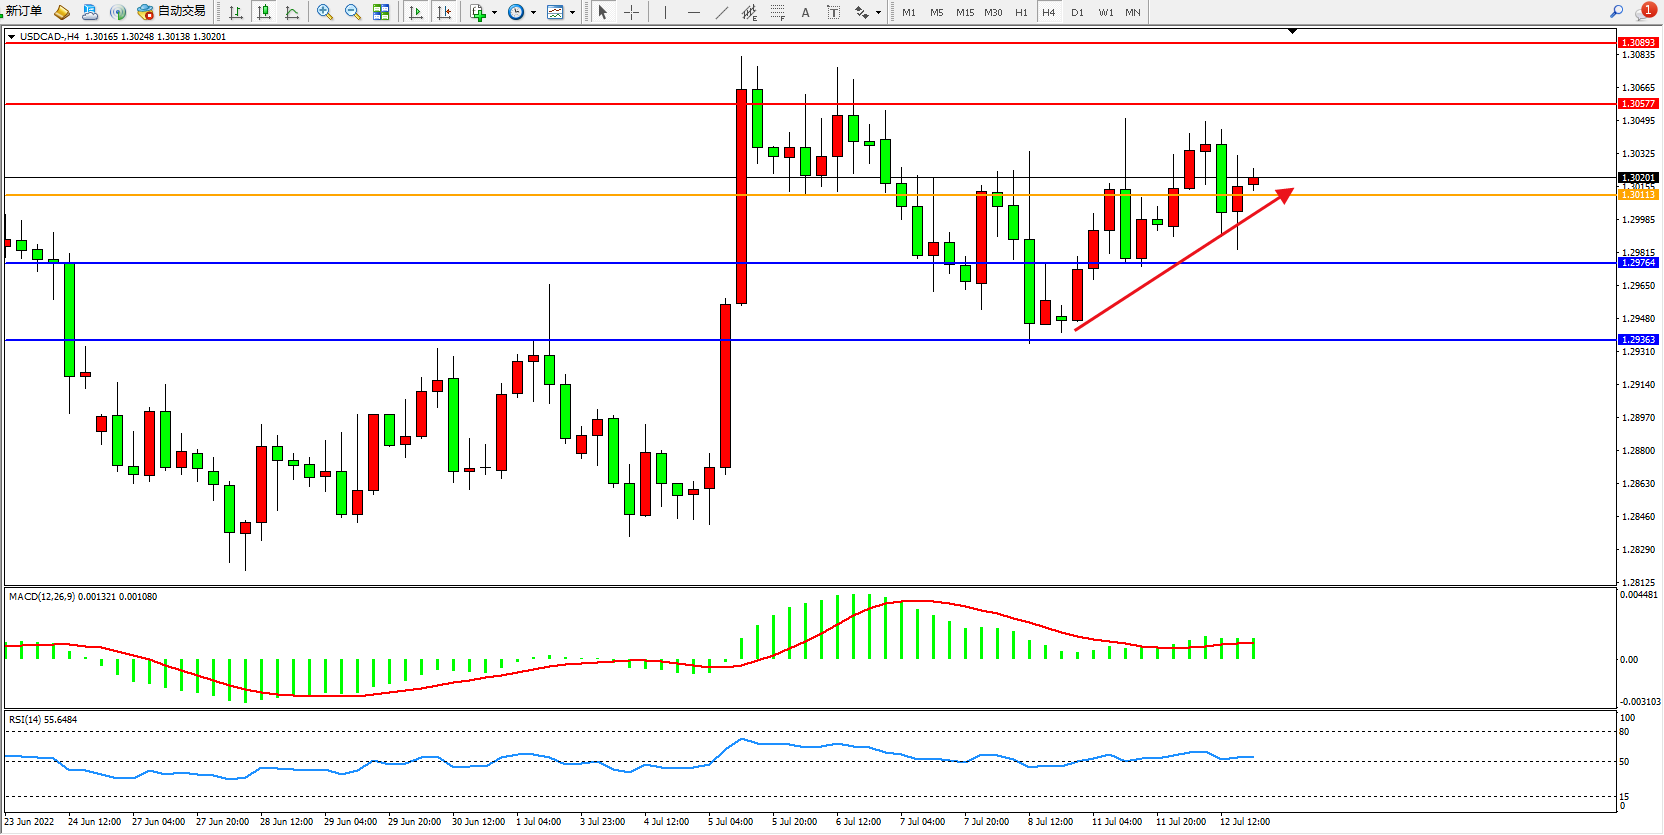Click the chat notification badge icon
This screenshot has height=835, width=1664.
[1645, 12]
